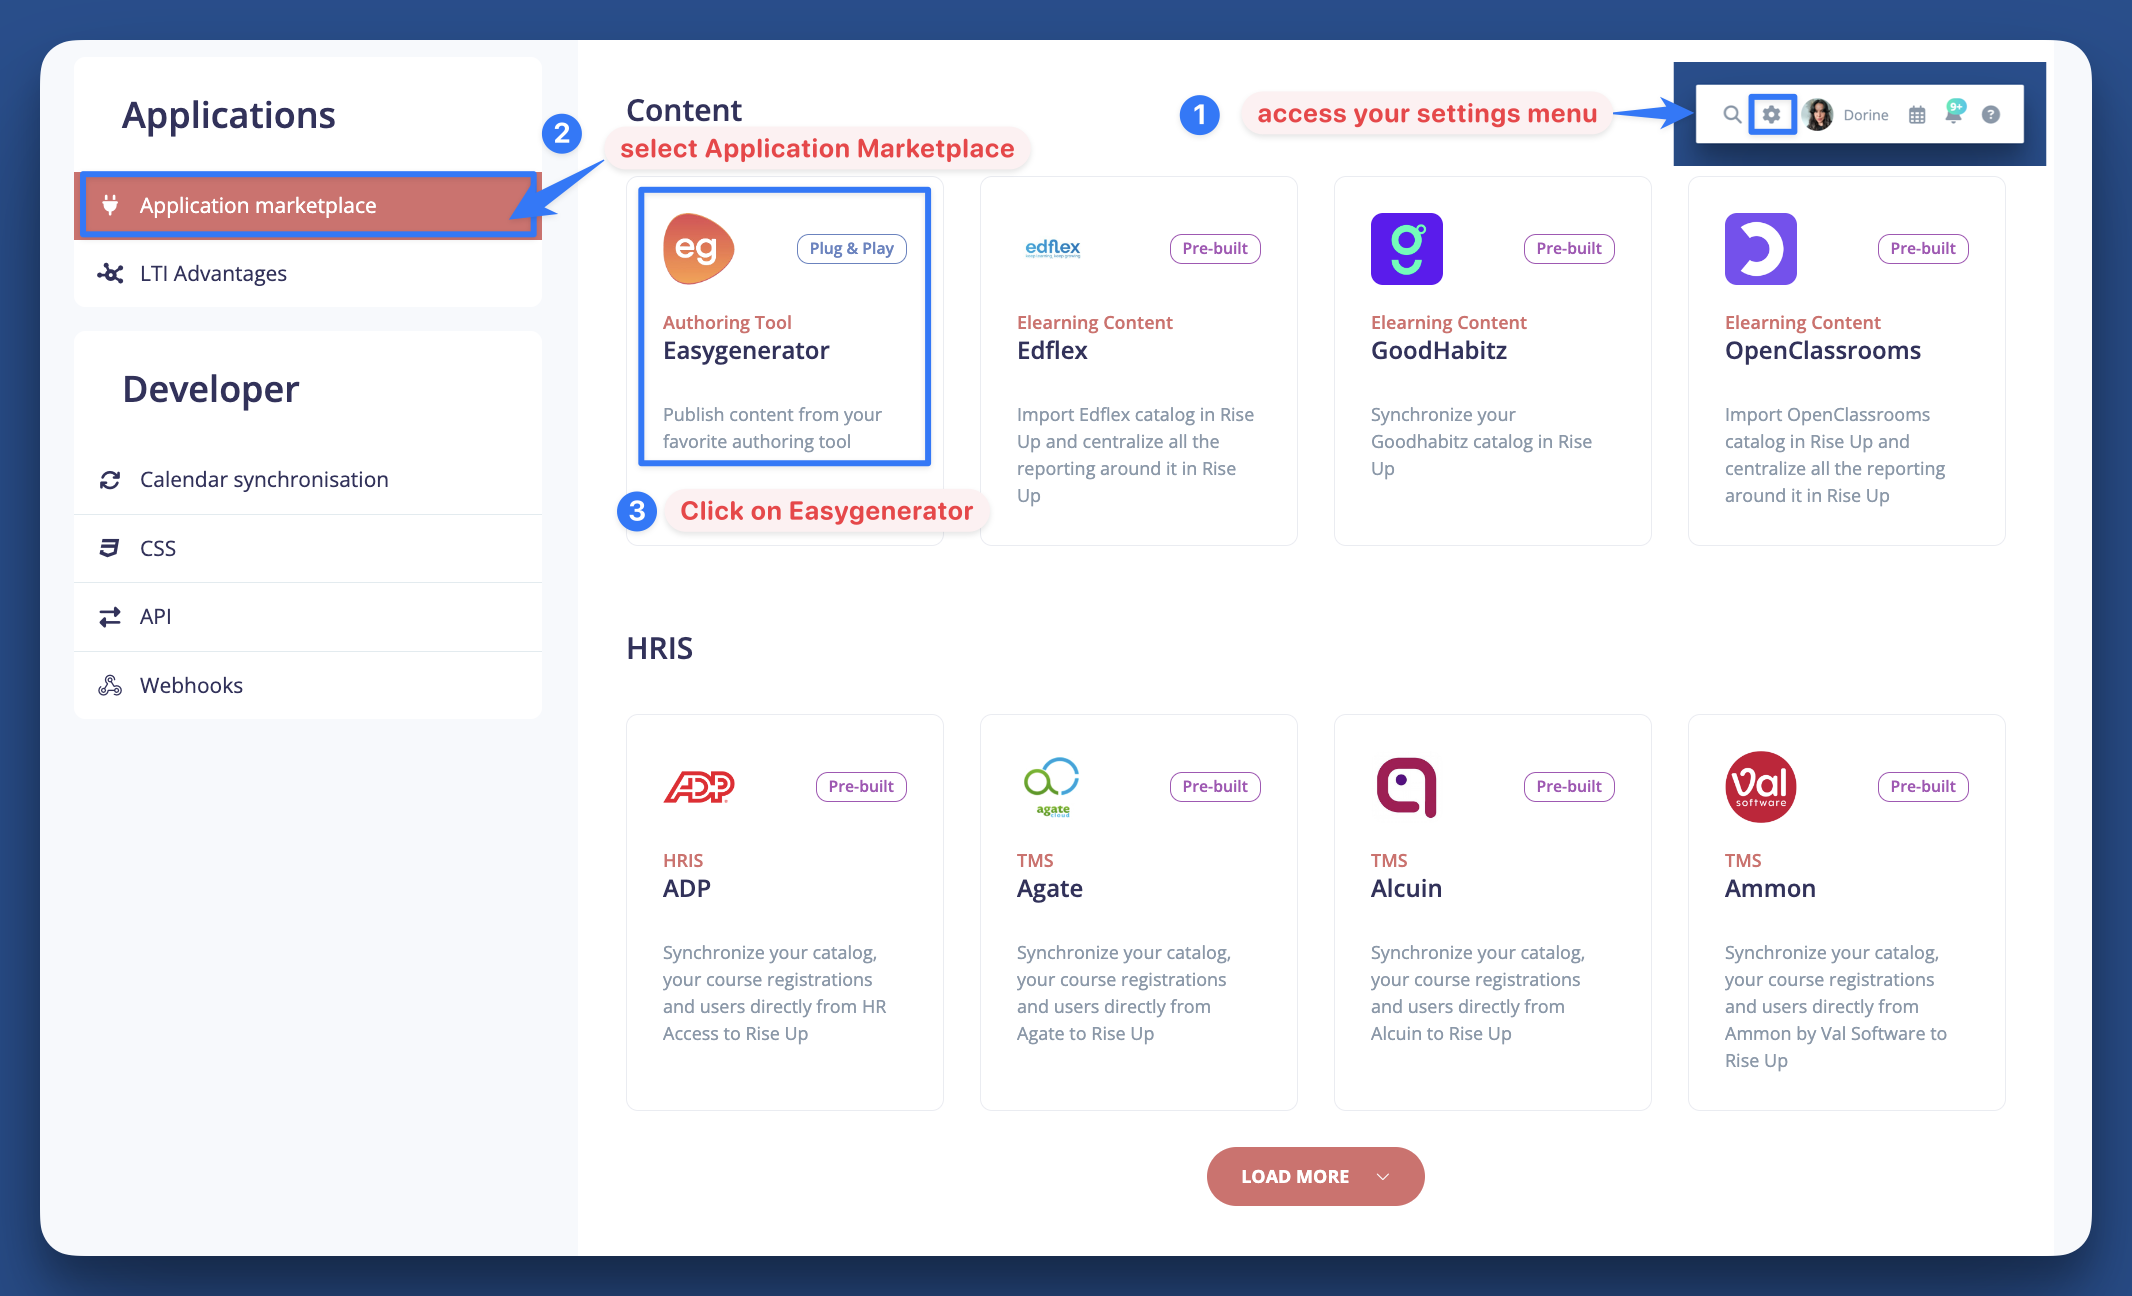Open the calendar icon in header
This screenshot has width=2132, height=1296.
[1917, 115]
